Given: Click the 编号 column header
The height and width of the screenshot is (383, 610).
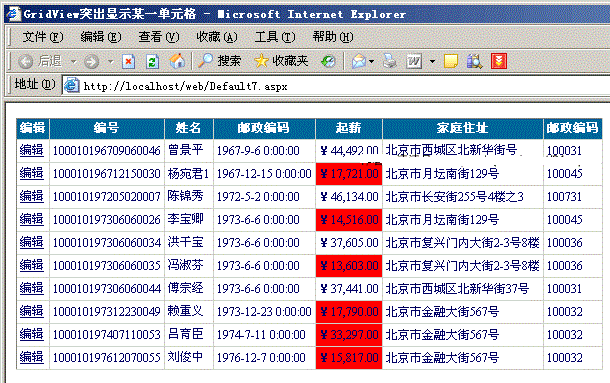Looking at the screenshot, I should 106,128.
